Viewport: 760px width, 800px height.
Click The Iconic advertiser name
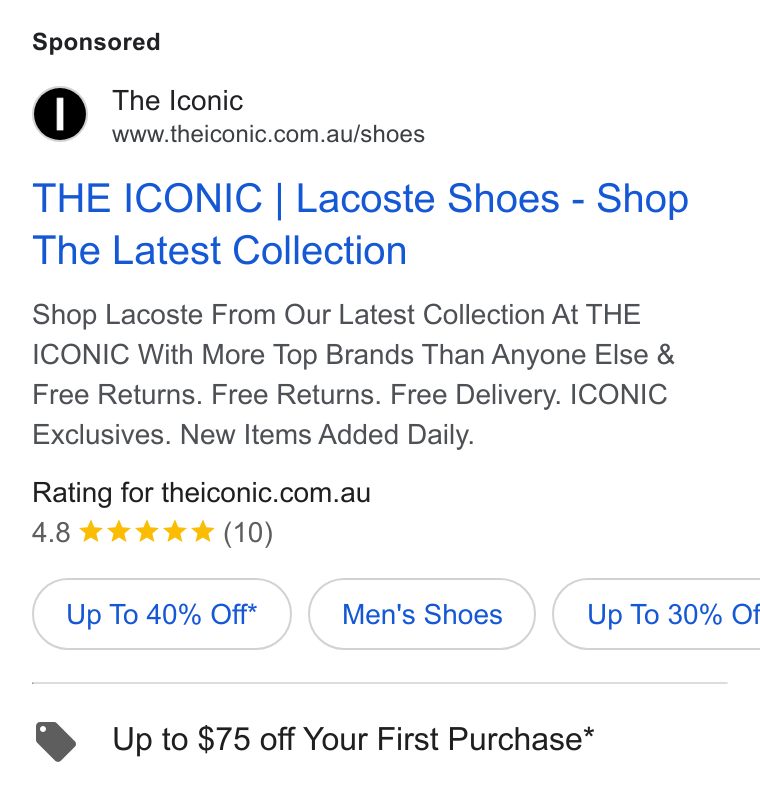[178, 101]
